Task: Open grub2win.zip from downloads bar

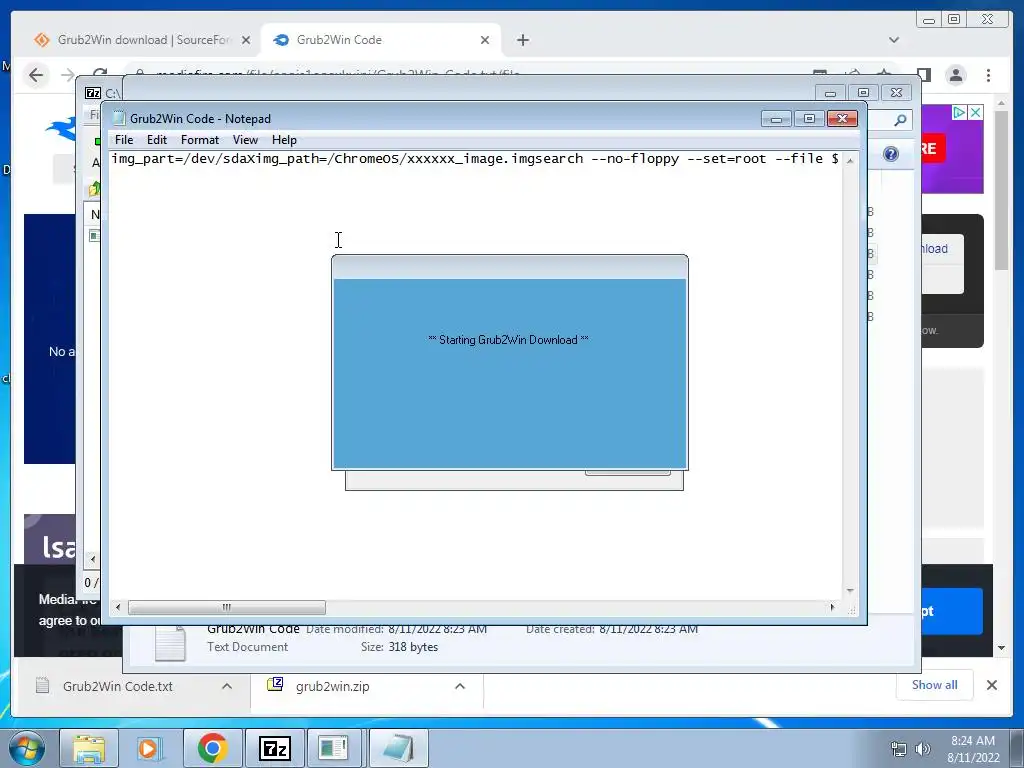Action: pyautogui.click(x=332, y=686)
